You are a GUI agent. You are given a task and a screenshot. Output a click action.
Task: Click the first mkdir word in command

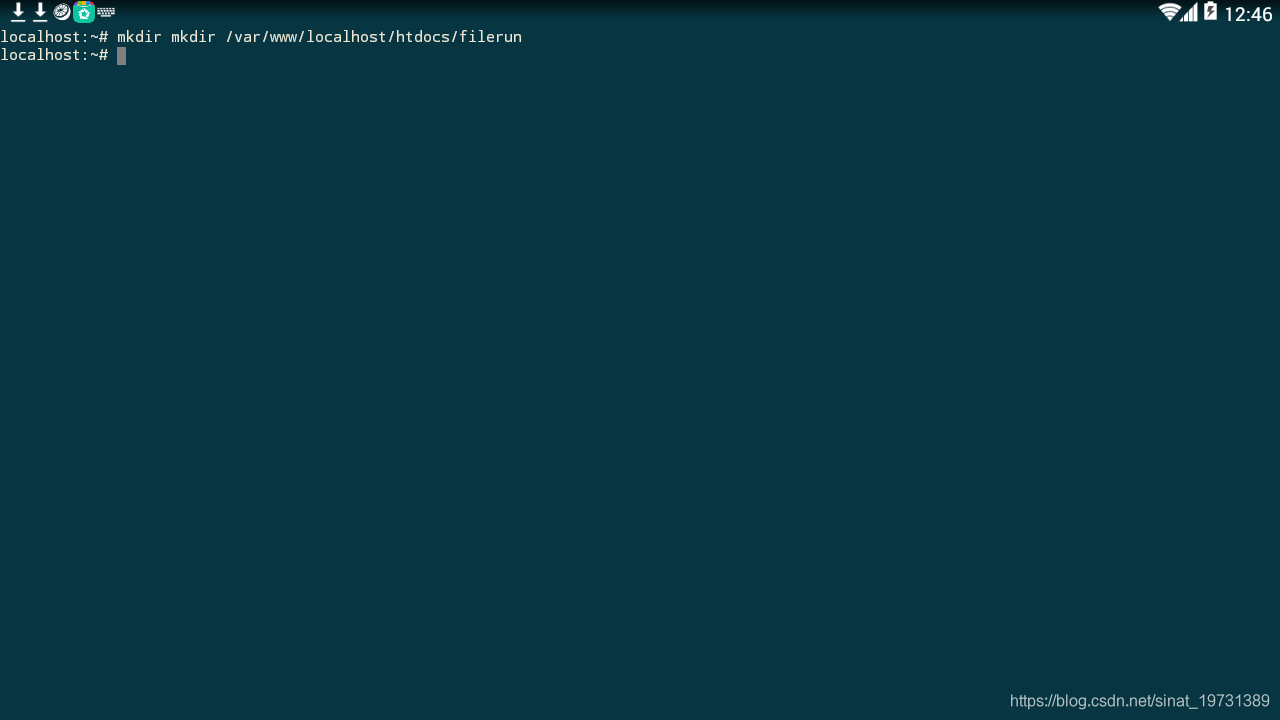[x=139, y=37]
